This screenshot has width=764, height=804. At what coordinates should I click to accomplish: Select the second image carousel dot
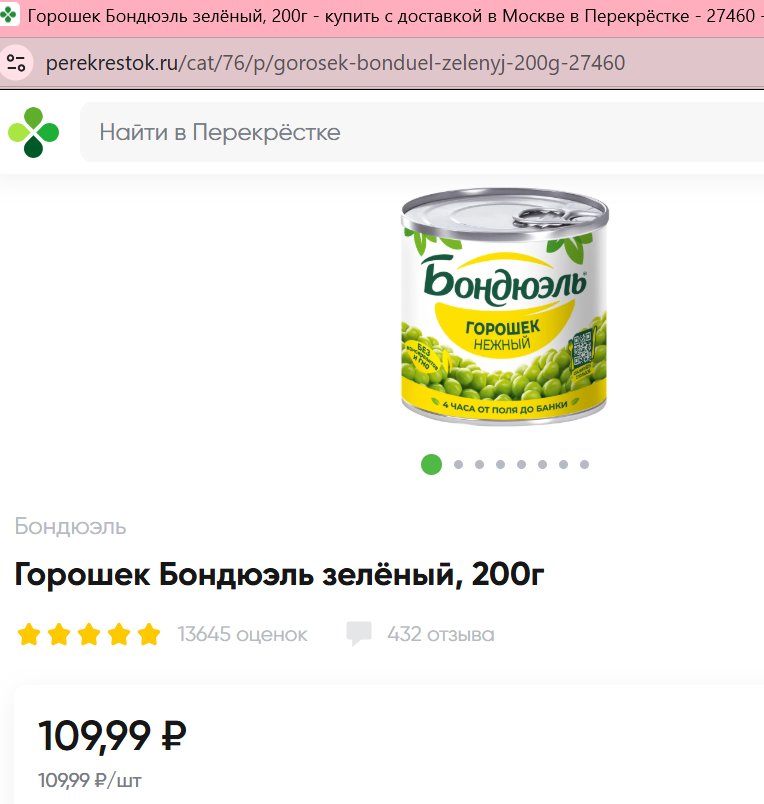pos(458,465)
